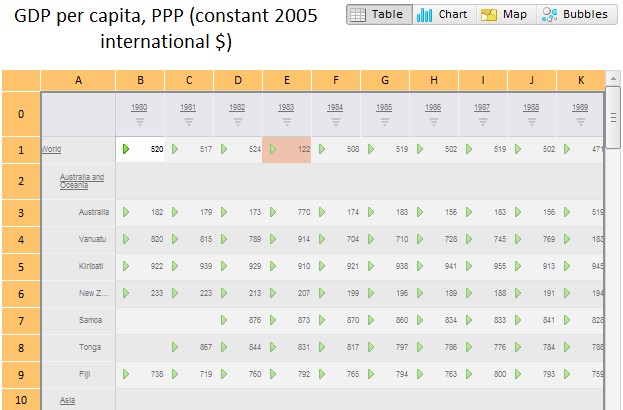Click the green arrow in Samoa 1982 cell
Image resolution: width=623 pixels, height=410 pixels.
click(x=224, y=319)
